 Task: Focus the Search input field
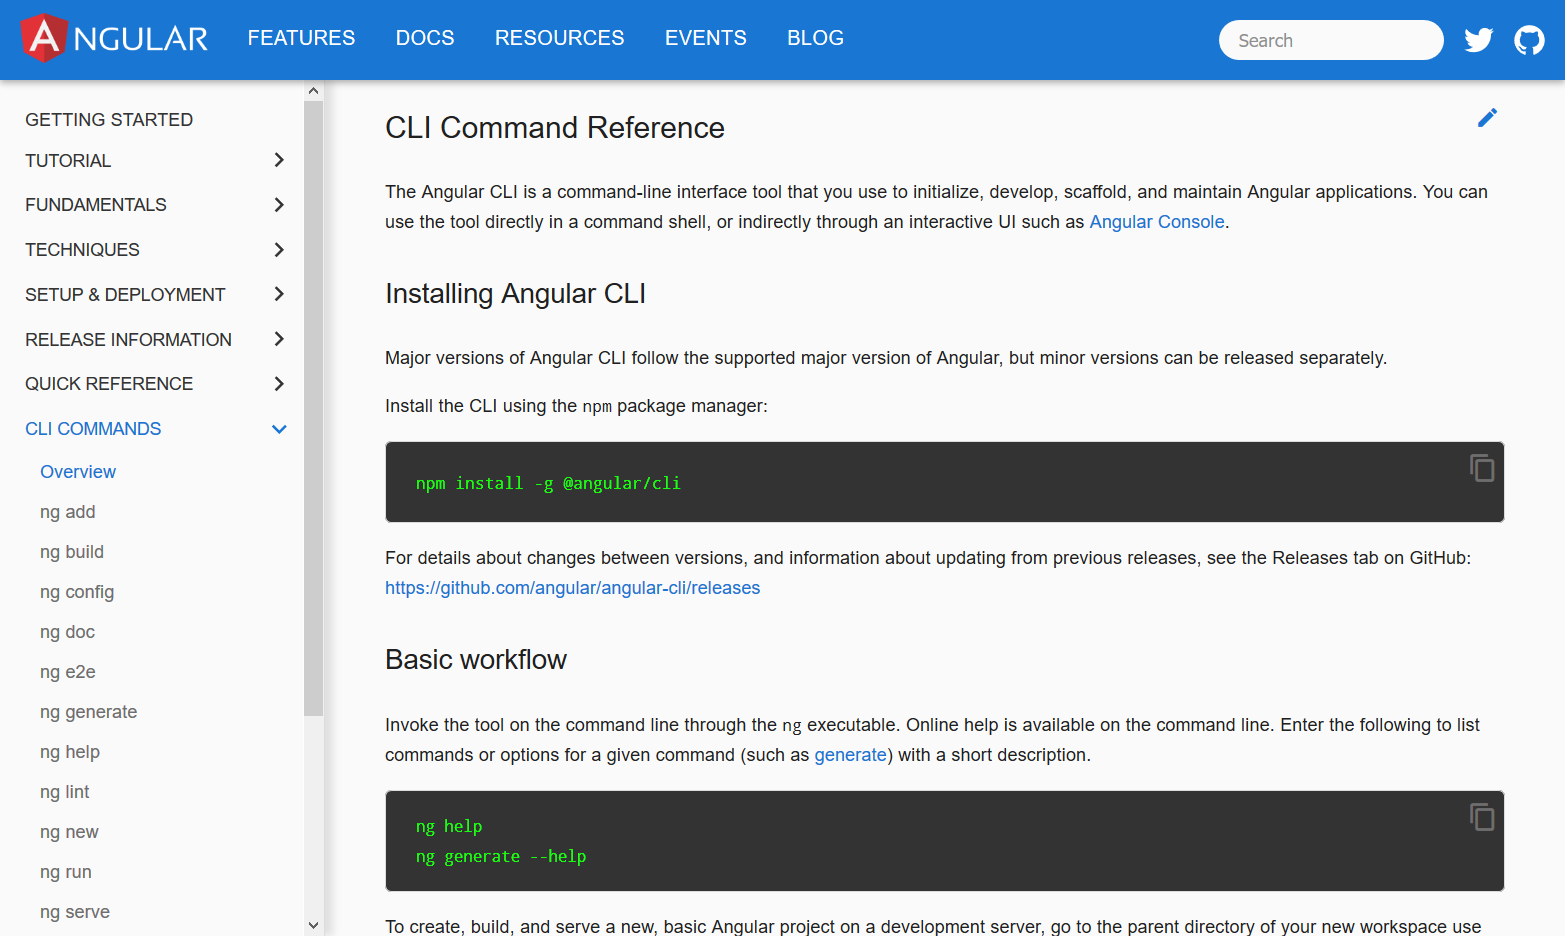[1331, 40]
